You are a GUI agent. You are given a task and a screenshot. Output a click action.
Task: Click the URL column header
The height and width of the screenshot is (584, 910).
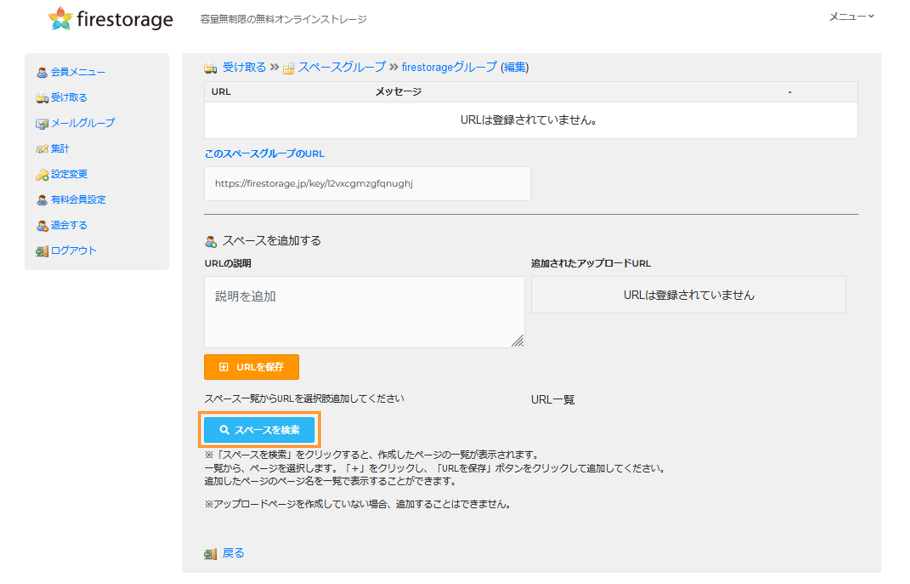click(x=221, y=92)
